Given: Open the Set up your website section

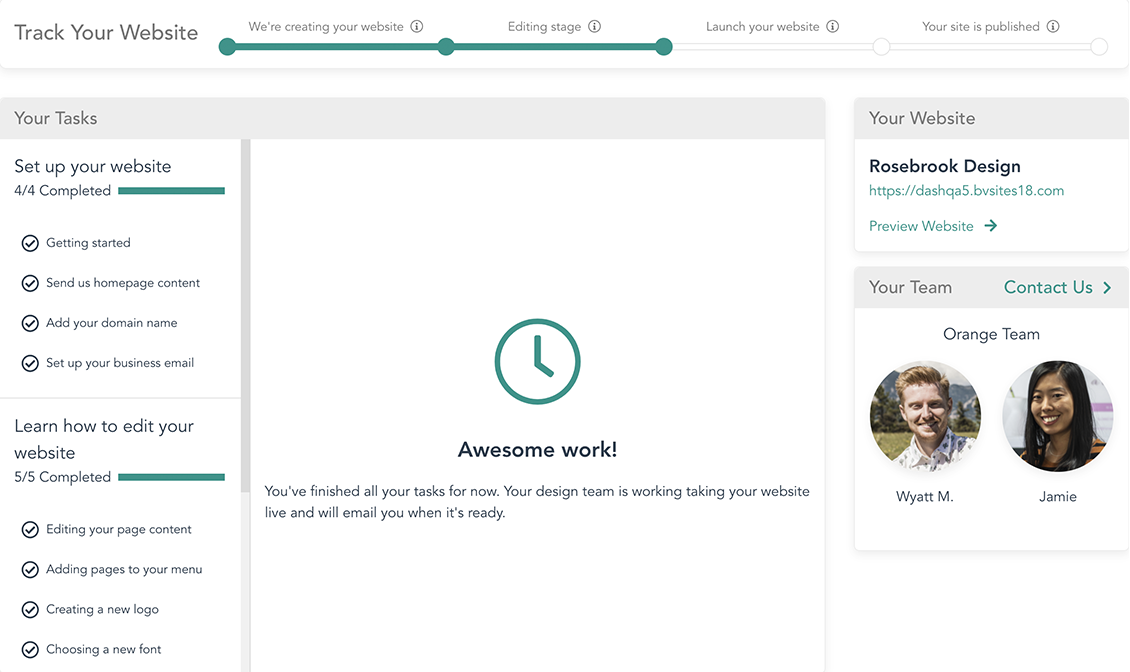Looking at the screenshot, I should [93, 167].
